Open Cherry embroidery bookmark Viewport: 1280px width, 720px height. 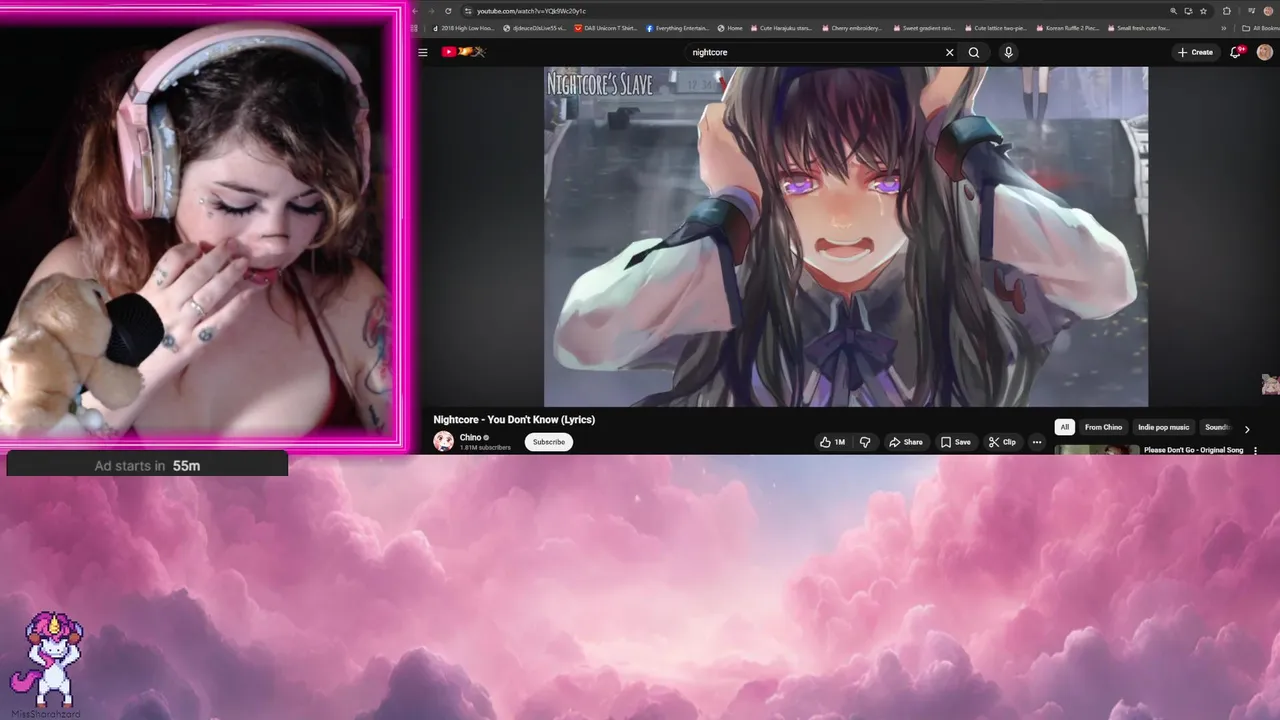tap(850, 28)
